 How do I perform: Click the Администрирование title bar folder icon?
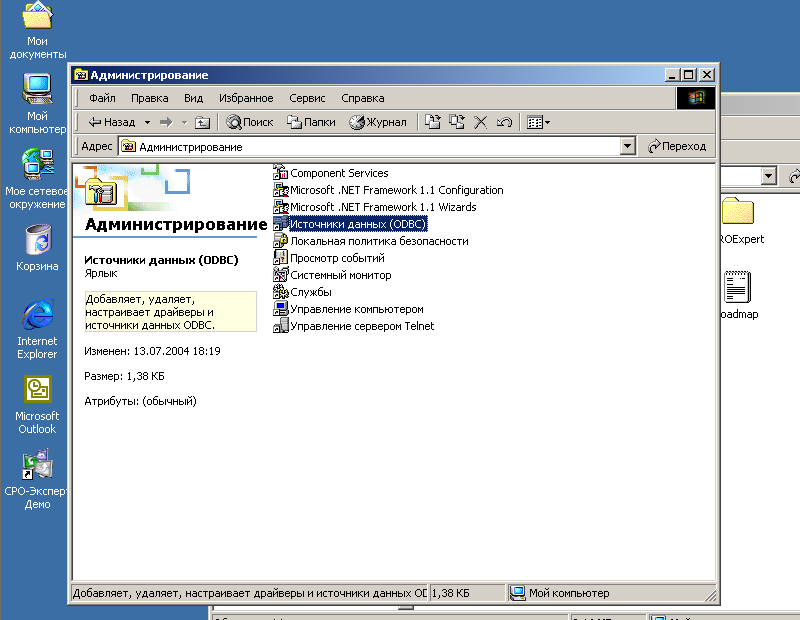pyautogui.click(x=81, y=75)
